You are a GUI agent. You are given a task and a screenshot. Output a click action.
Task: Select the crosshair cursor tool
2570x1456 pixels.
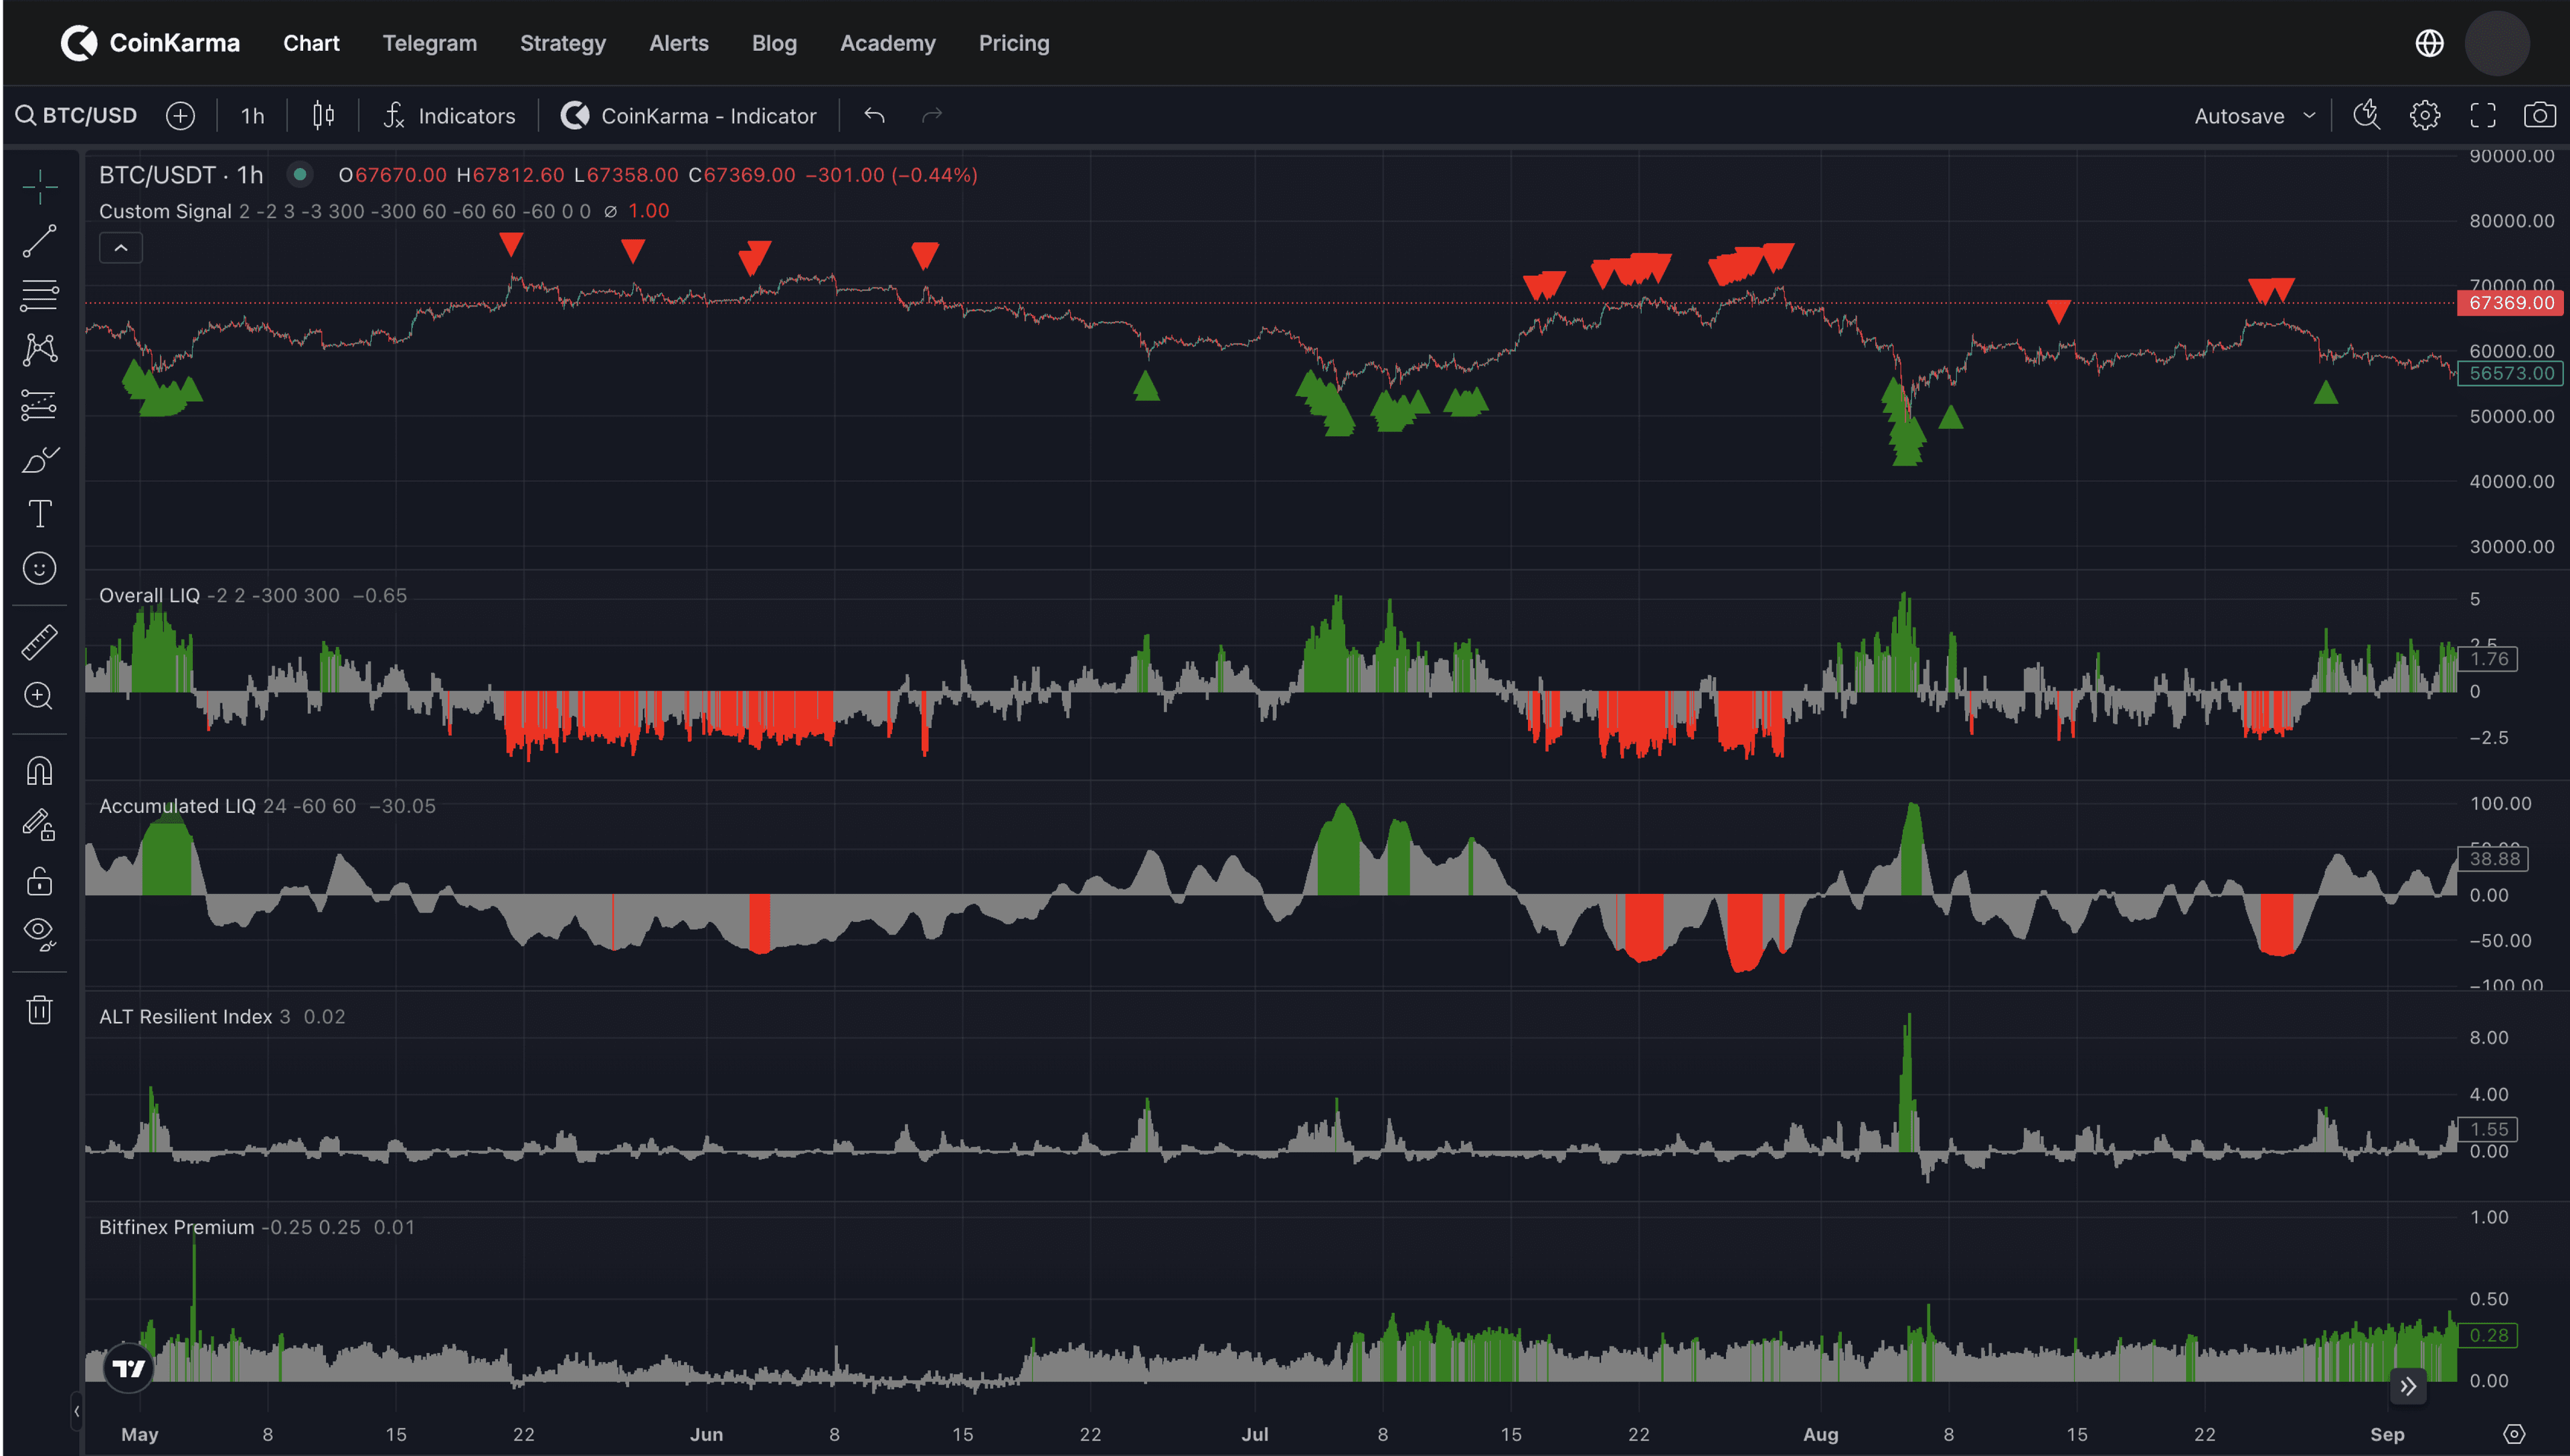click(x=40, y=186)
